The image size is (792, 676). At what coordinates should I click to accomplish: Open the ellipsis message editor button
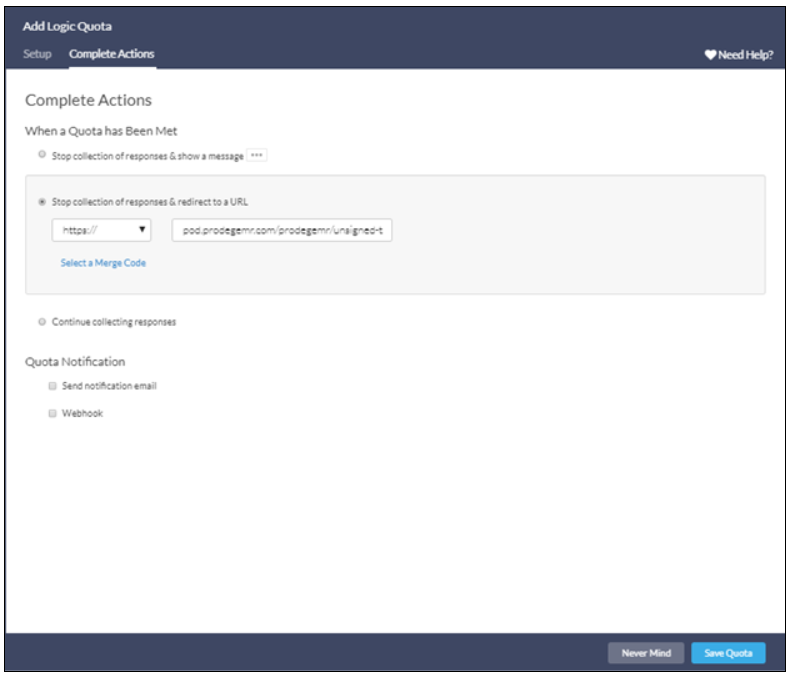[x=257, y=156]
